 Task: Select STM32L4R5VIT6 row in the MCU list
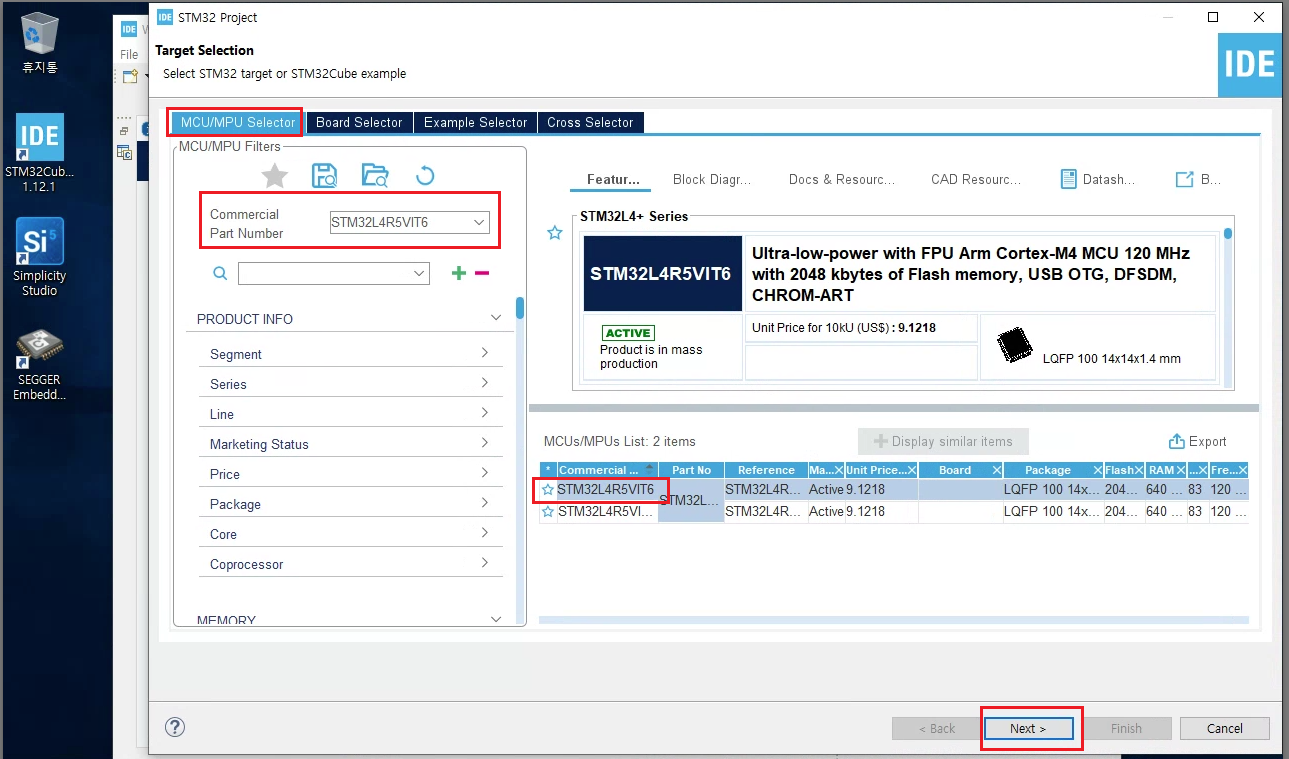tap(893, 490)
